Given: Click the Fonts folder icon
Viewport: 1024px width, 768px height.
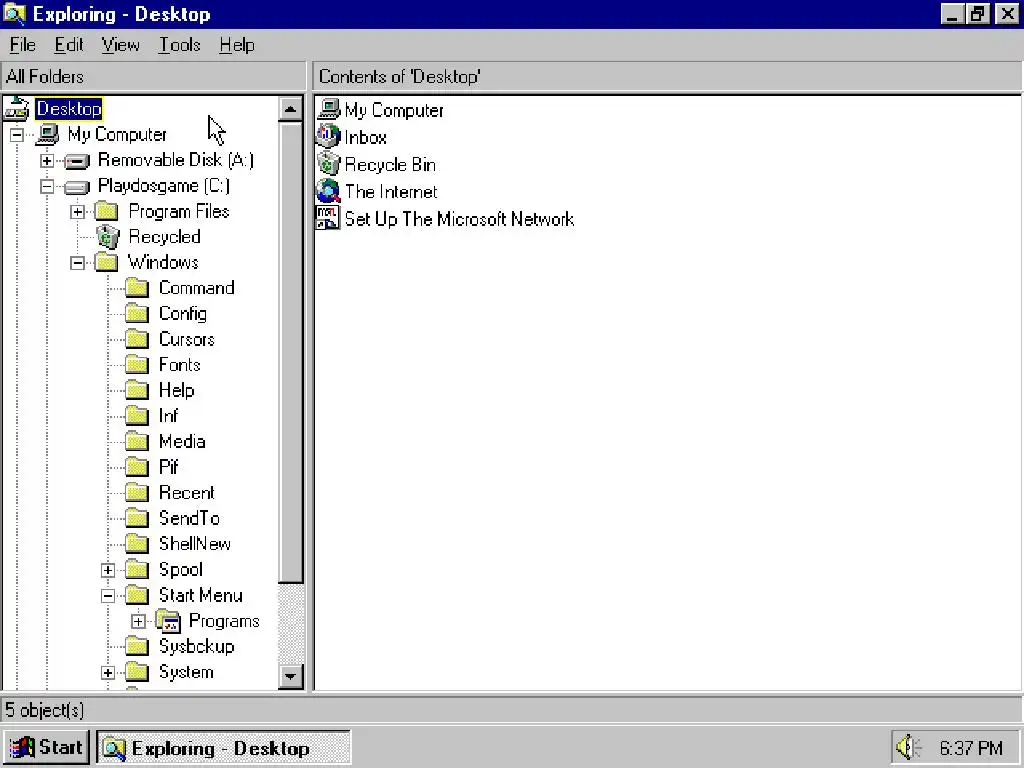Looking at the screenshot, I should pyautogui.click(x=137, y=365).
